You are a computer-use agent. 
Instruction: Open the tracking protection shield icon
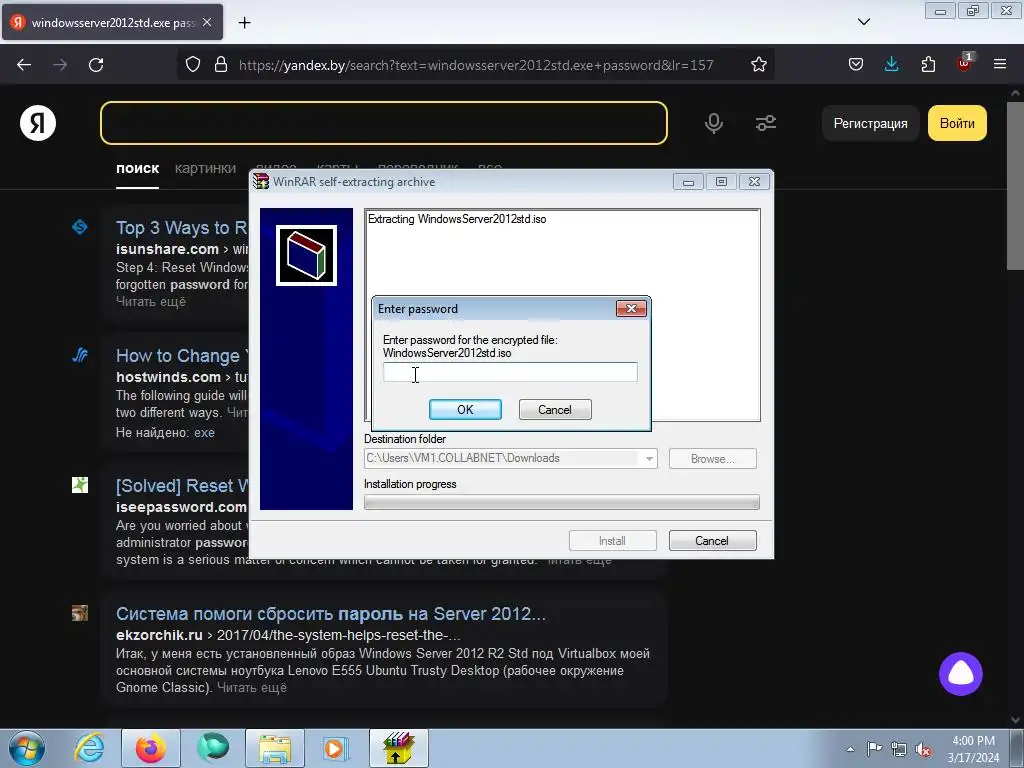point(193,65)
